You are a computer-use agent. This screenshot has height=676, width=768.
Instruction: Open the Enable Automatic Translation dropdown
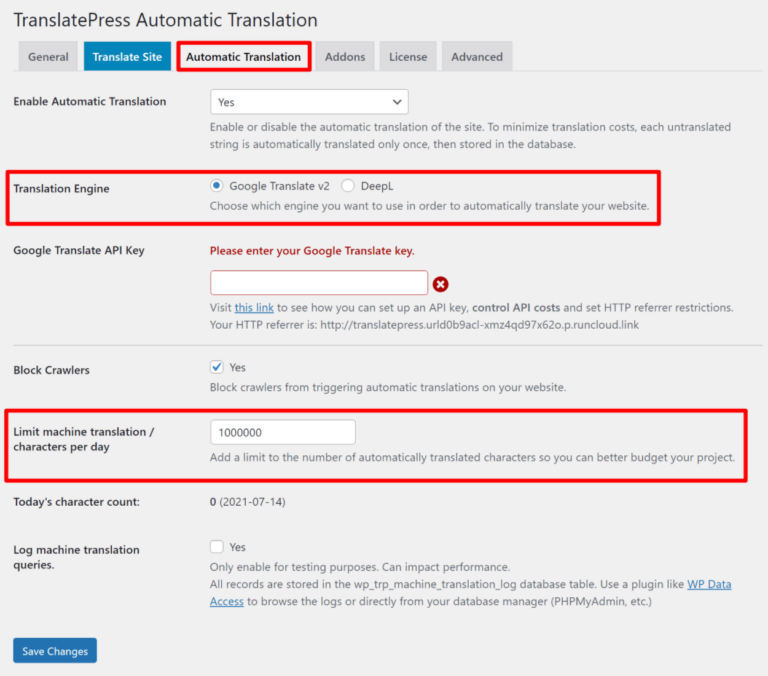(x=309, y=102)
